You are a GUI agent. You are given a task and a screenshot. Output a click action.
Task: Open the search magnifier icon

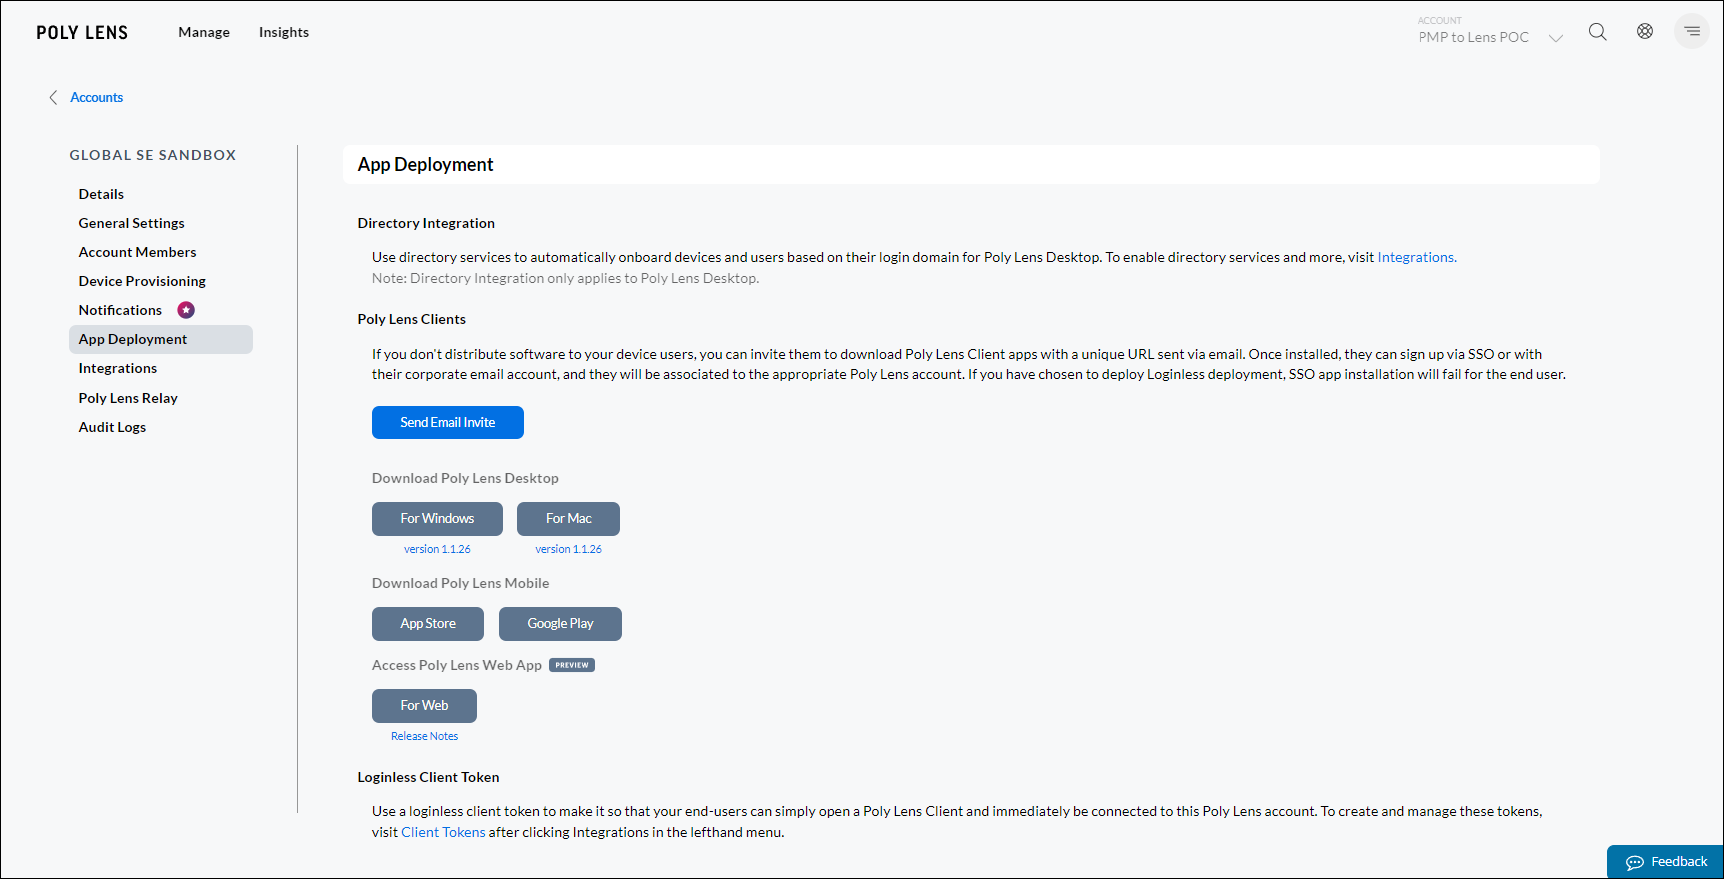pos(1598,32)
